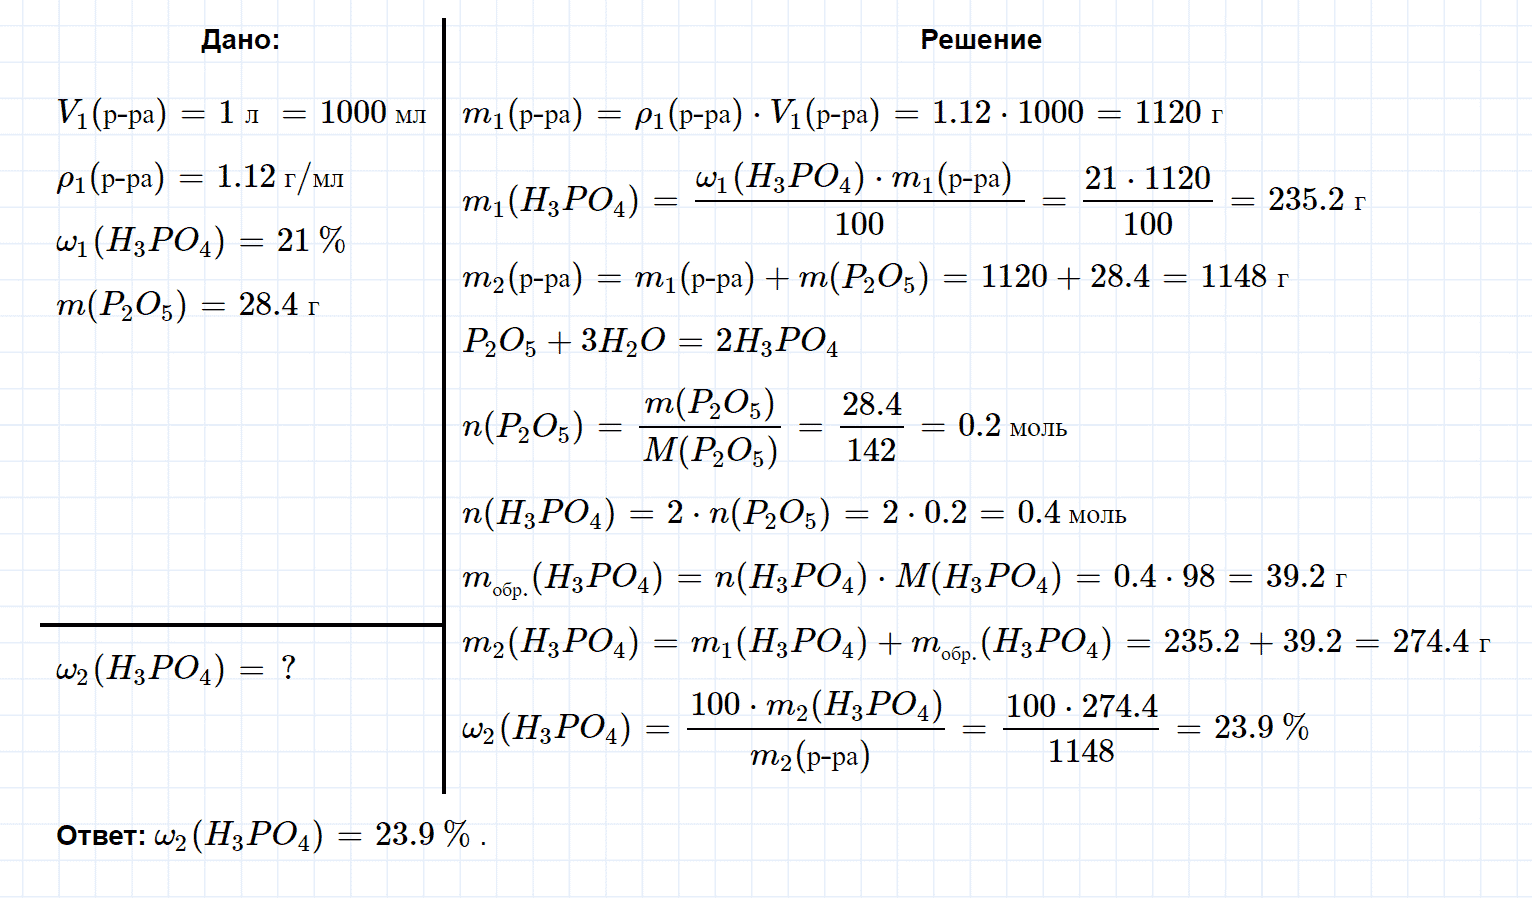Select the V1 = 1 л = 1000 мл line
Image resolution: width=1532 pixels, height=898 pixels.
click(241, 113)
